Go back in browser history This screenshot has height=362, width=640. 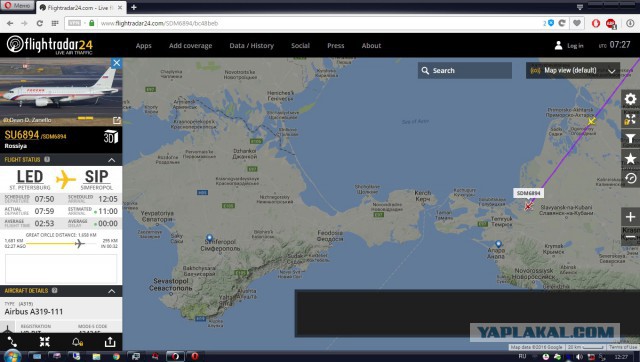point(10,23)
